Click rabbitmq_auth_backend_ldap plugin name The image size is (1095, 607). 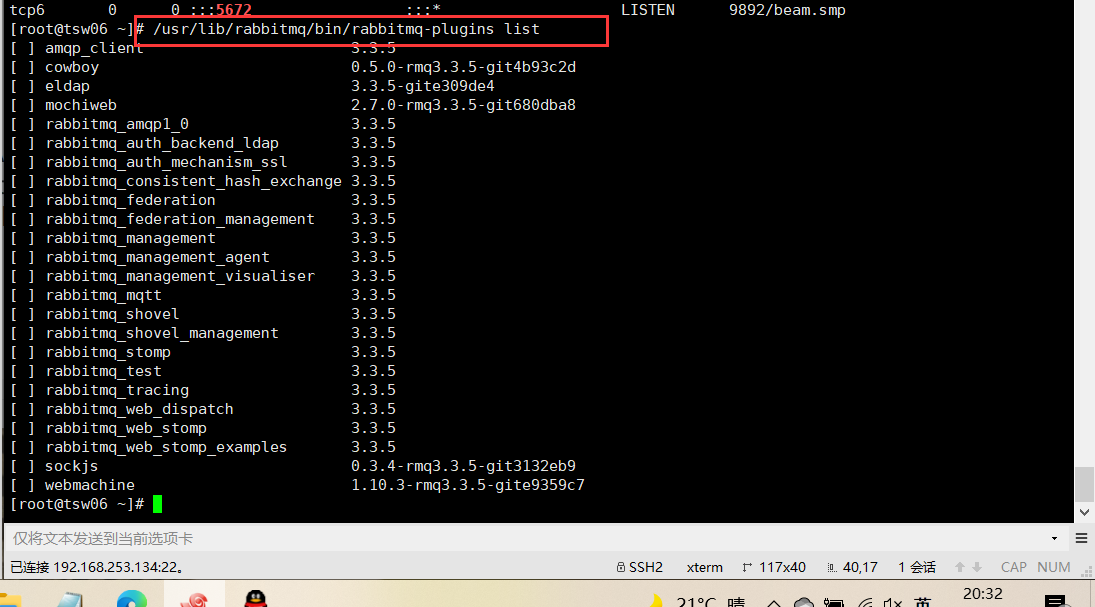(162, 142)
